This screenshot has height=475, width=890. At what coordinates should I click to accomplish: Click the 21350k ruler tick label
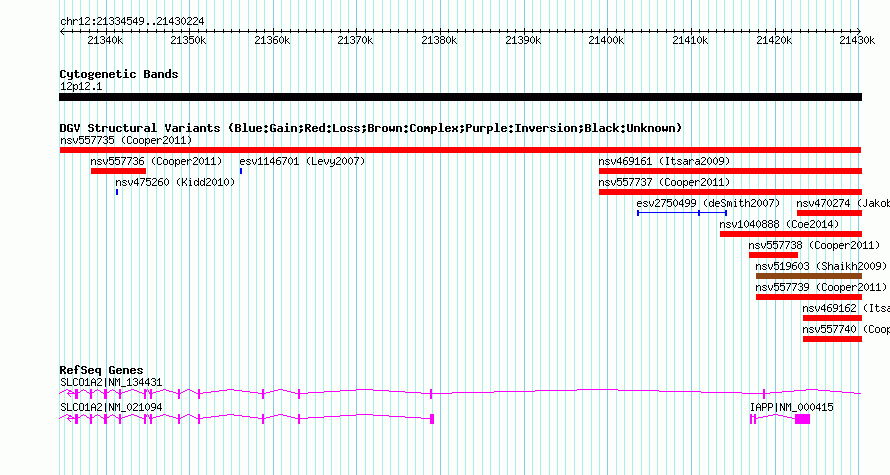point(188,40)
